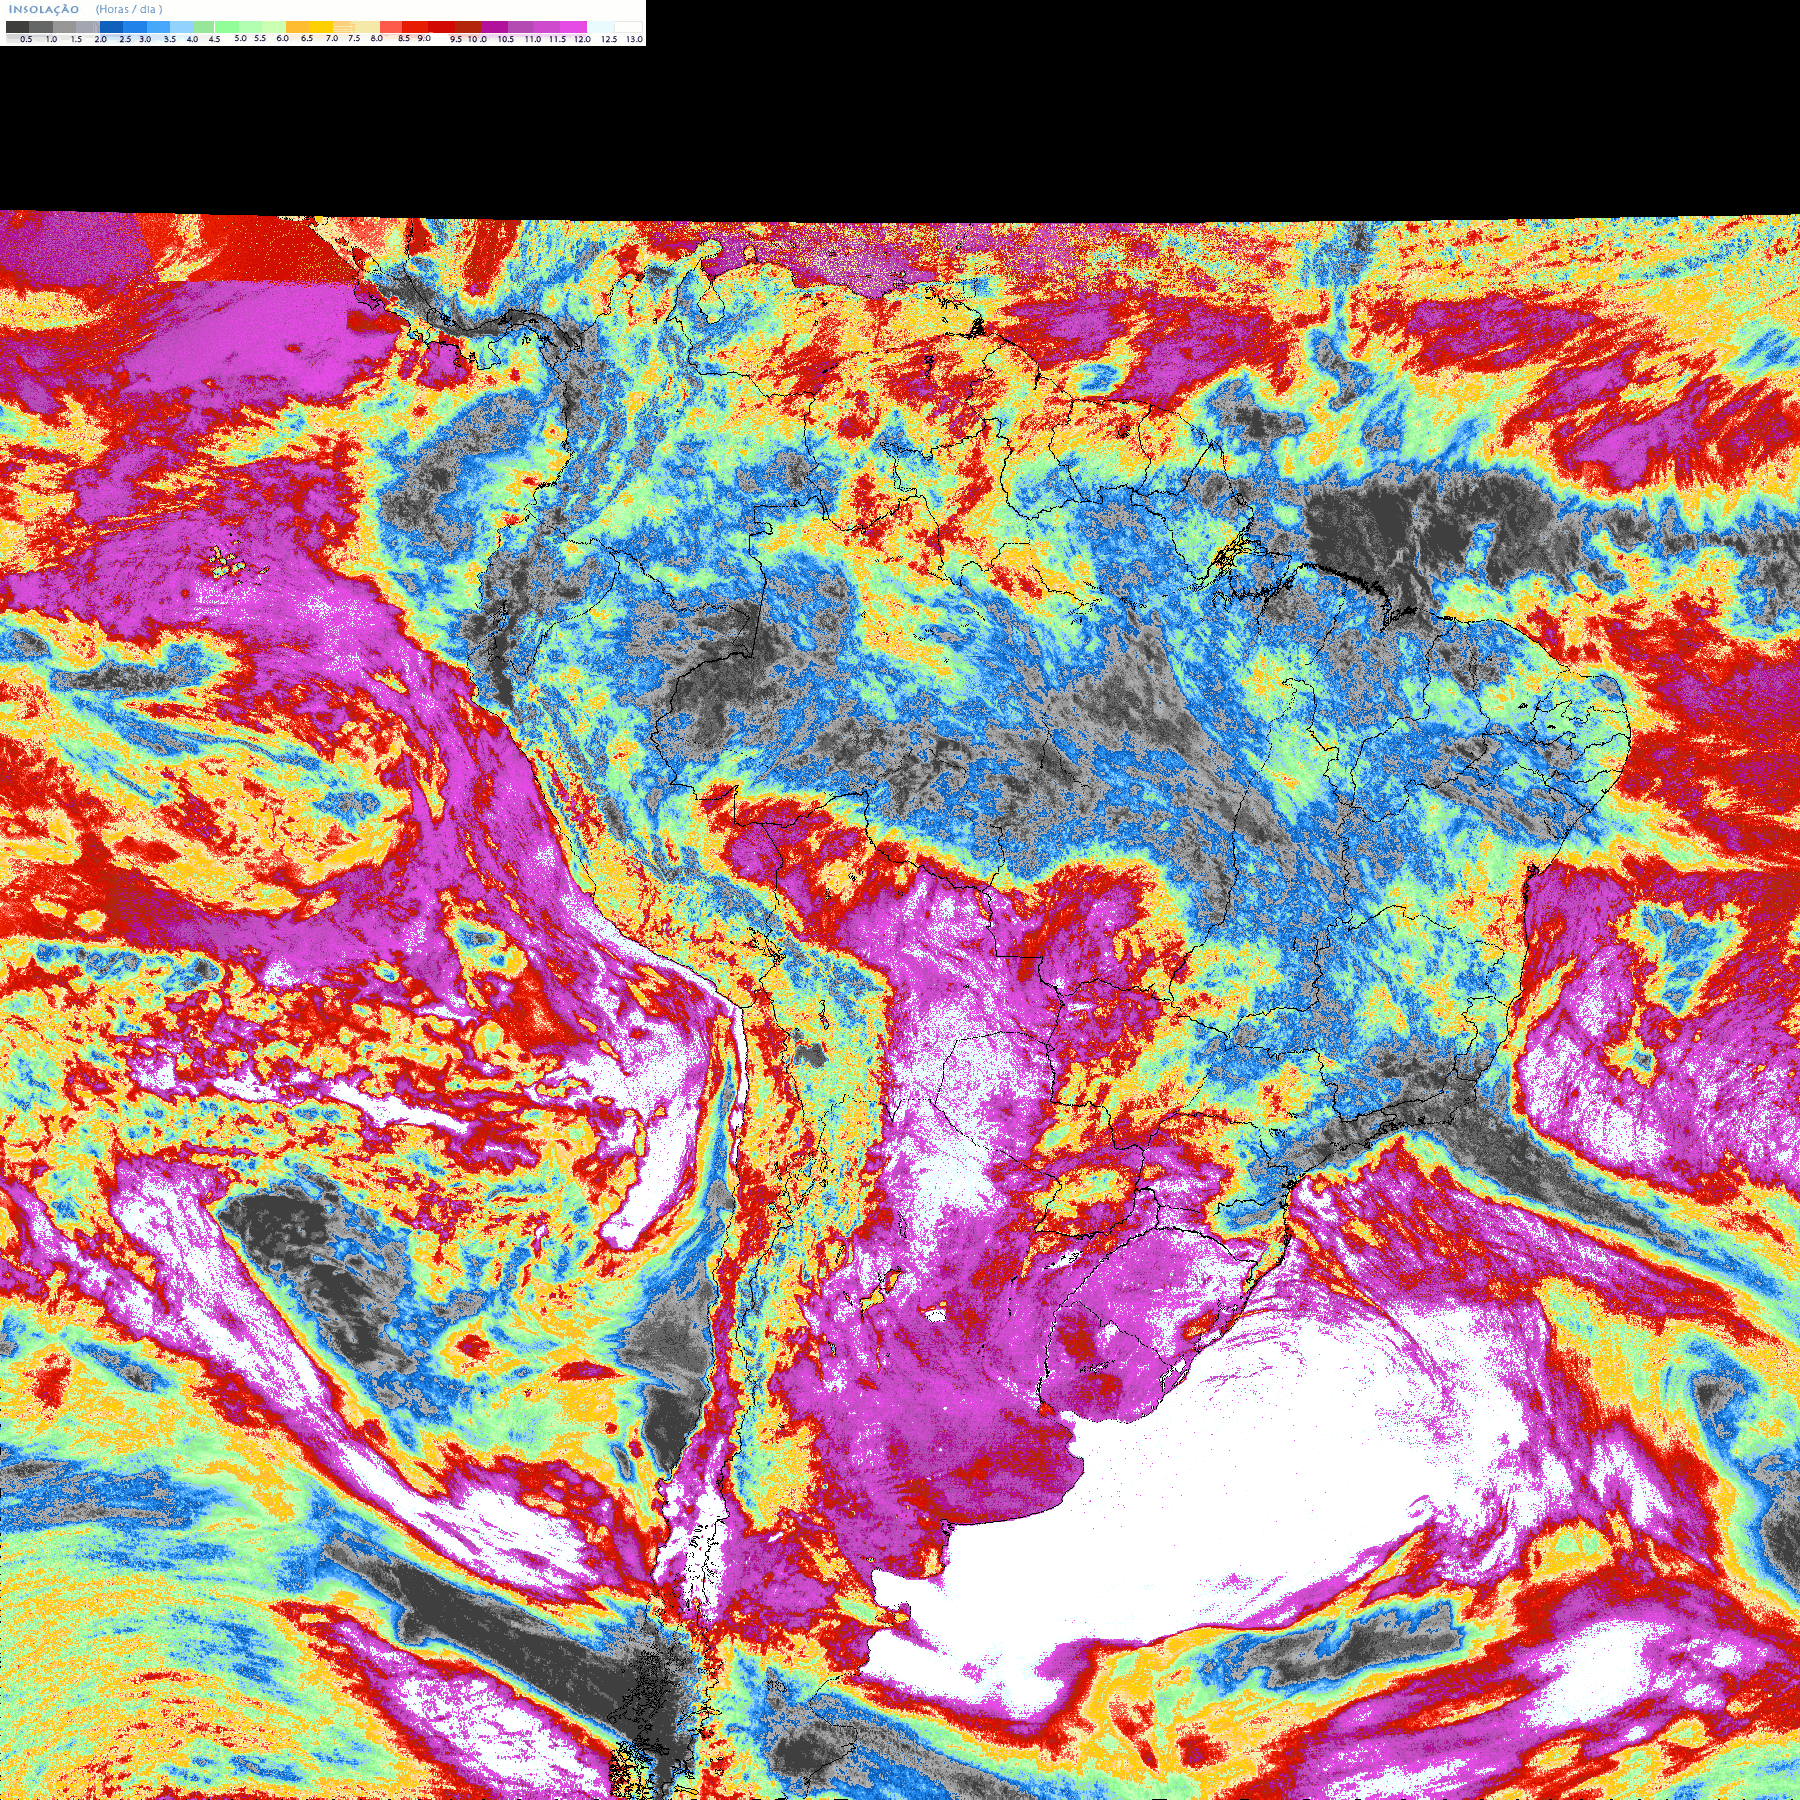Screen dimensions: 1800x1800
Task: Click the bright yellow legend swatch
Action: click(321, 27)
